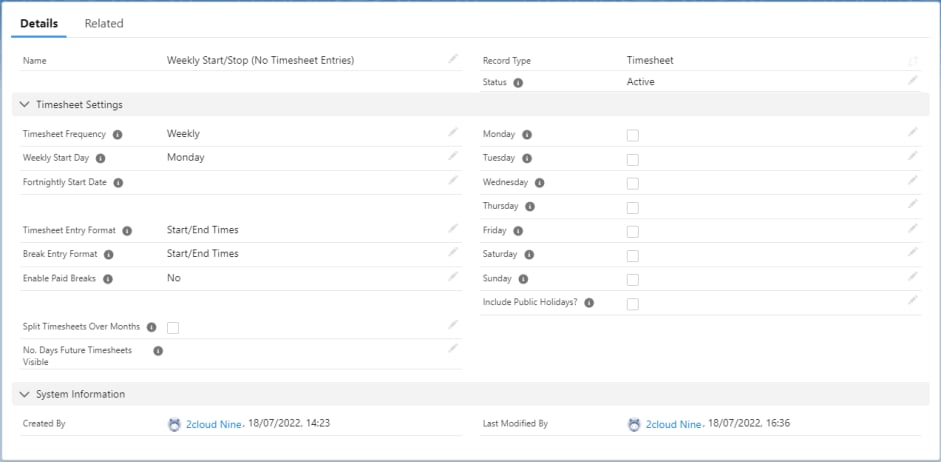Image resolution: width=941 pixels, height=462 pixels.
Task: Enable Include Public Holidays checkbox
Action: point(633,304)
